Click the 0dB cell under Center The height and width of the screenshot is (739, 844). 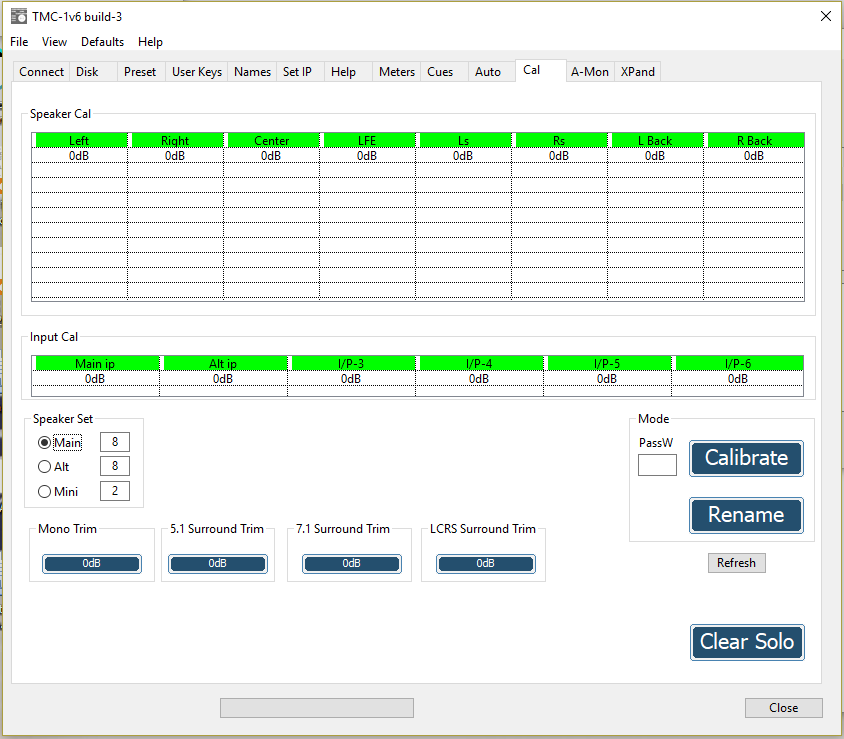tap(271, 156)
